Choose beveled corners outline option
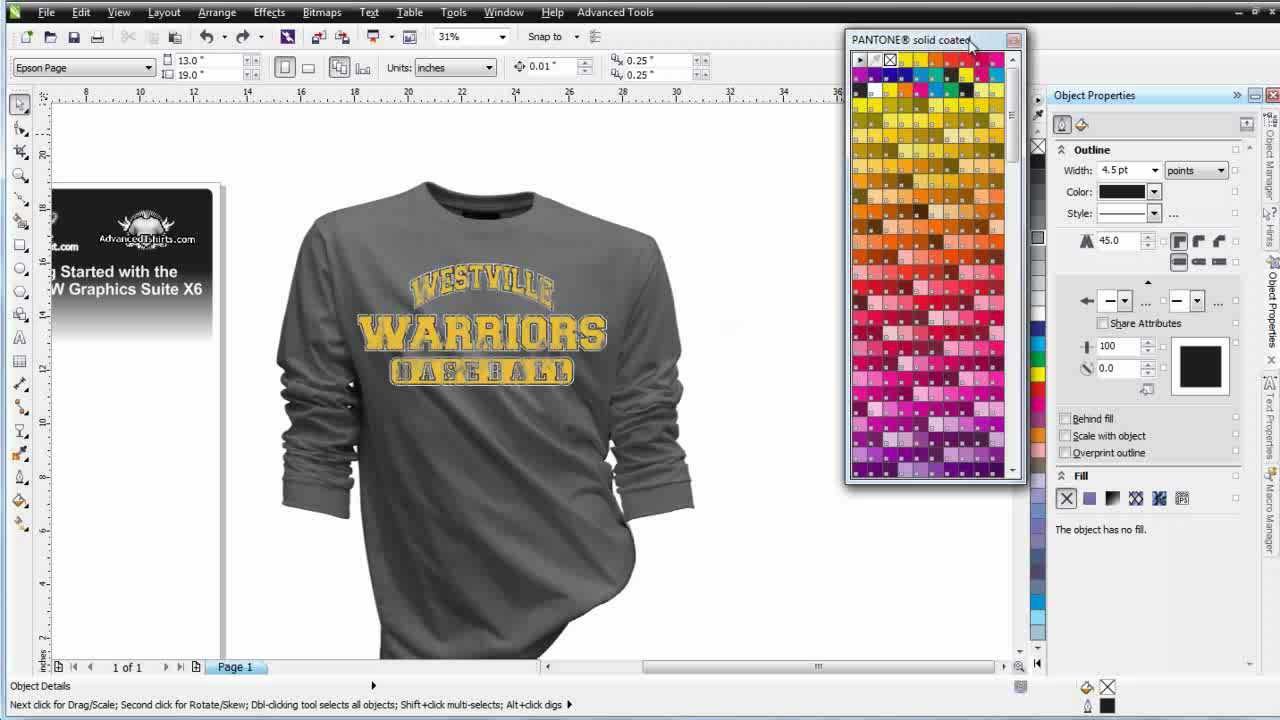This screenshot has height=720, width=1280. [1218, 241]
